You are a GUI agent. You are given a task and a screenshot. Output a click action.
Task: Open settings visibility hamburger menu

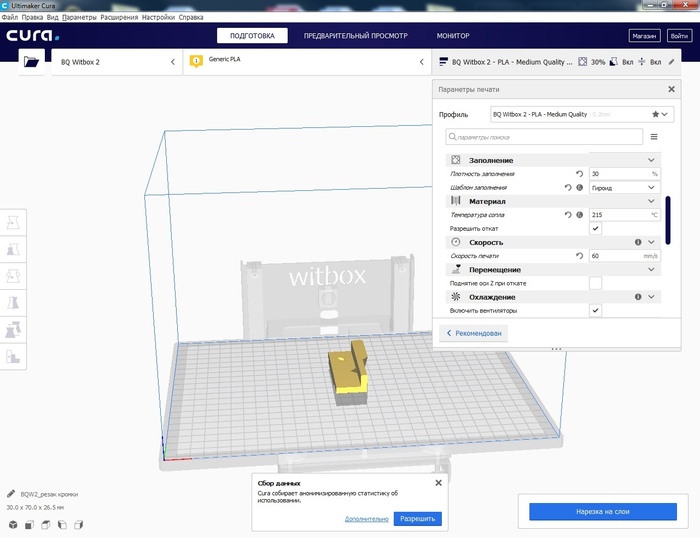coord(654,137)
